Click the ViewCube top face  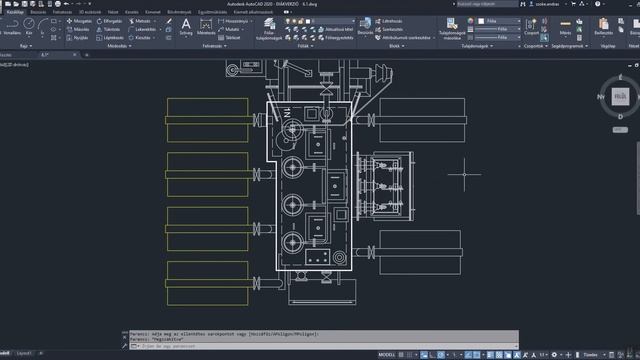tap(620, 97)
